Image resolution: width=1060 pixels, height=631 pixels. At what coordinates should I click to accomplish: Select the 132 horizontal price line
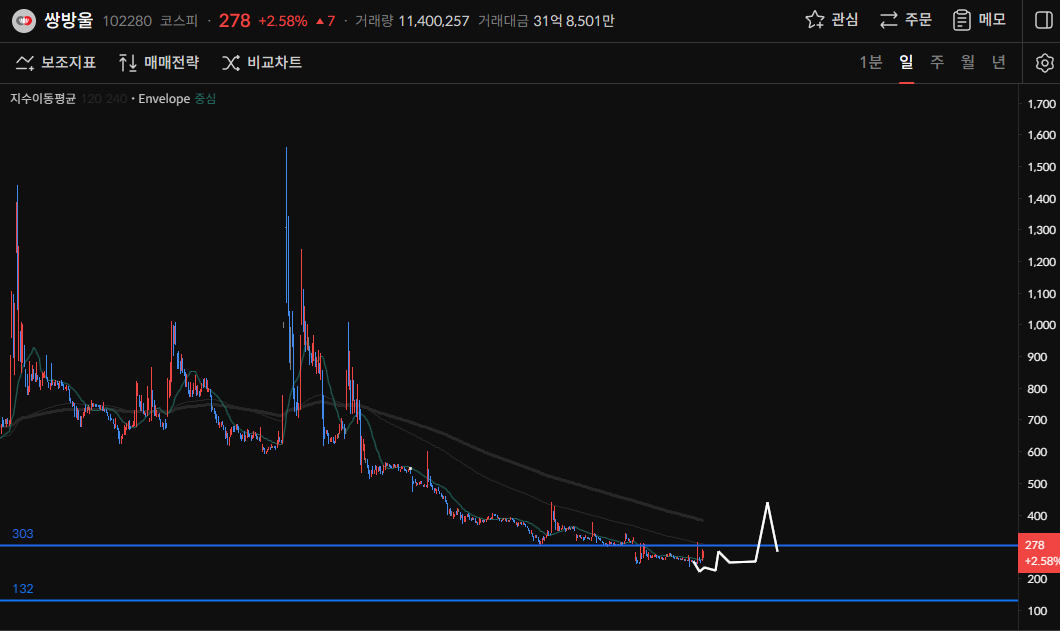400,601
